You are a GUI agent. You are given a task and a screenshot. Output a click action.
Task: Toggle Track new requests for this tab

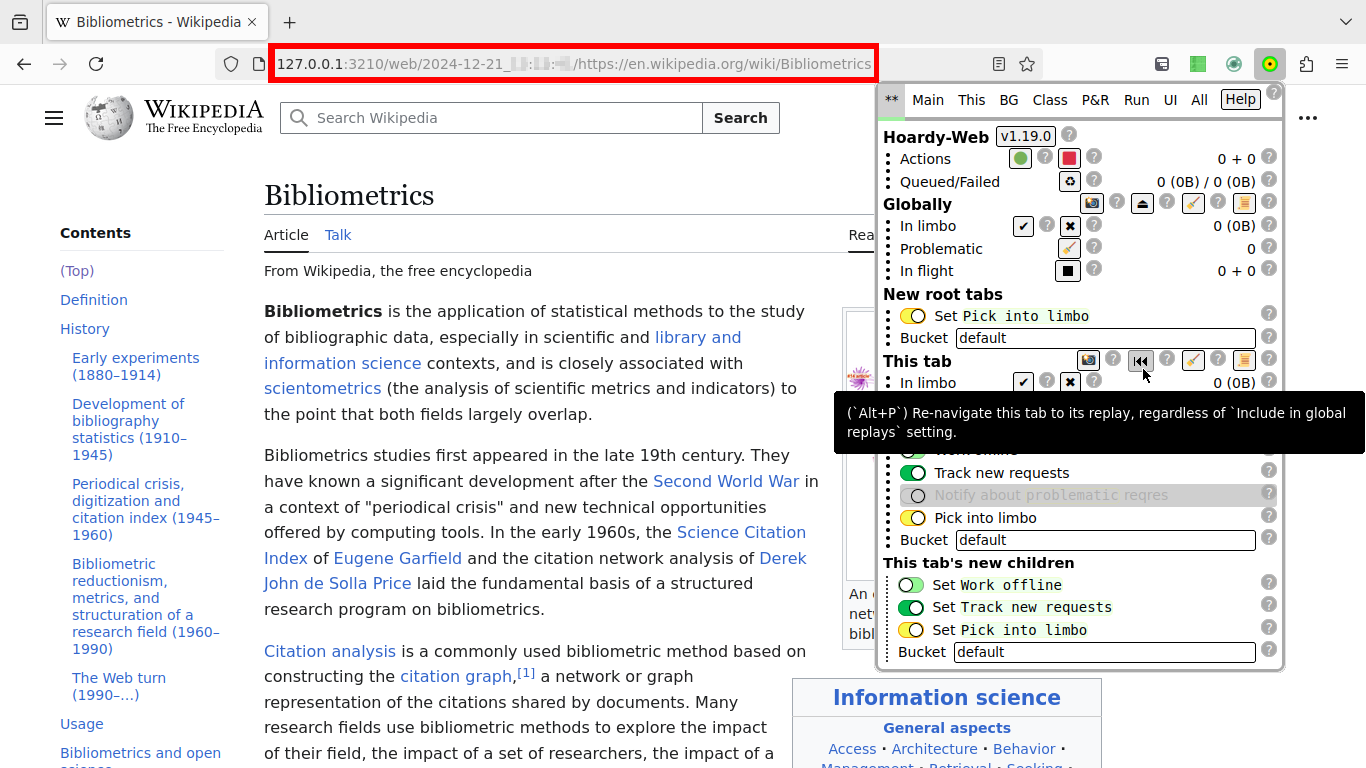(x=912, y=473)
